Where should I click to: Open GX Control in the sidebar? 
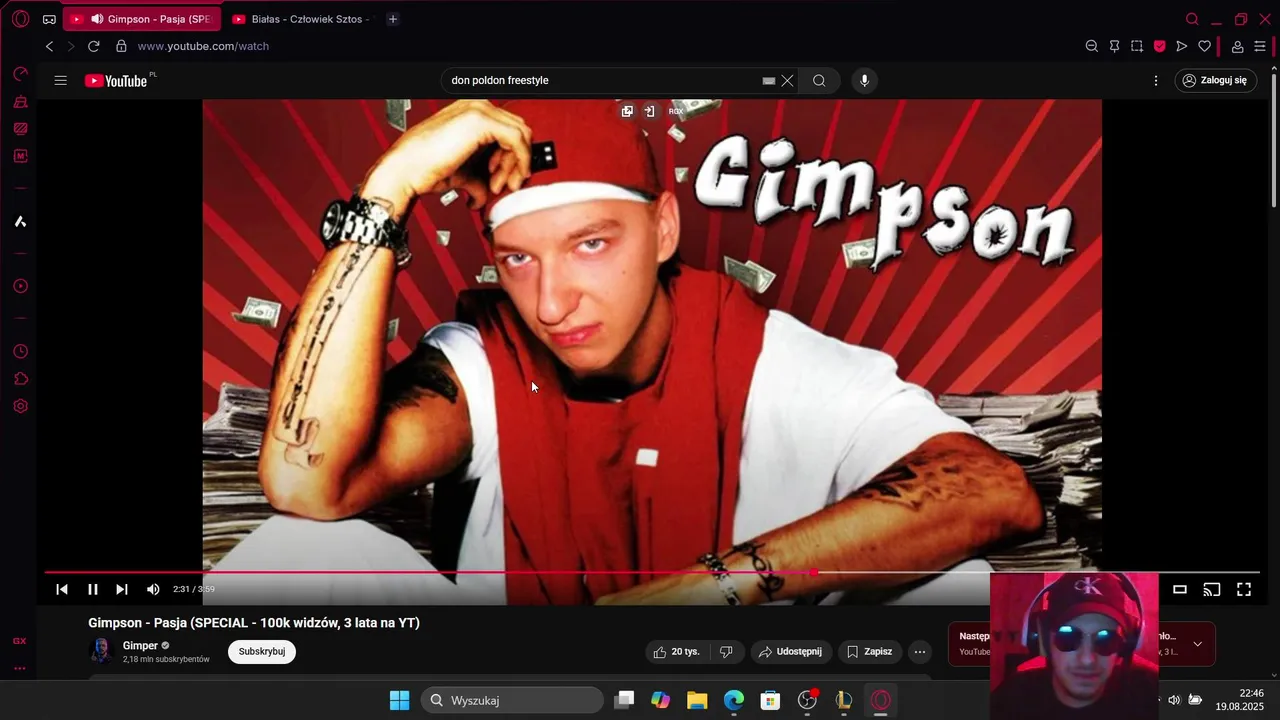[x=20, y=74]
